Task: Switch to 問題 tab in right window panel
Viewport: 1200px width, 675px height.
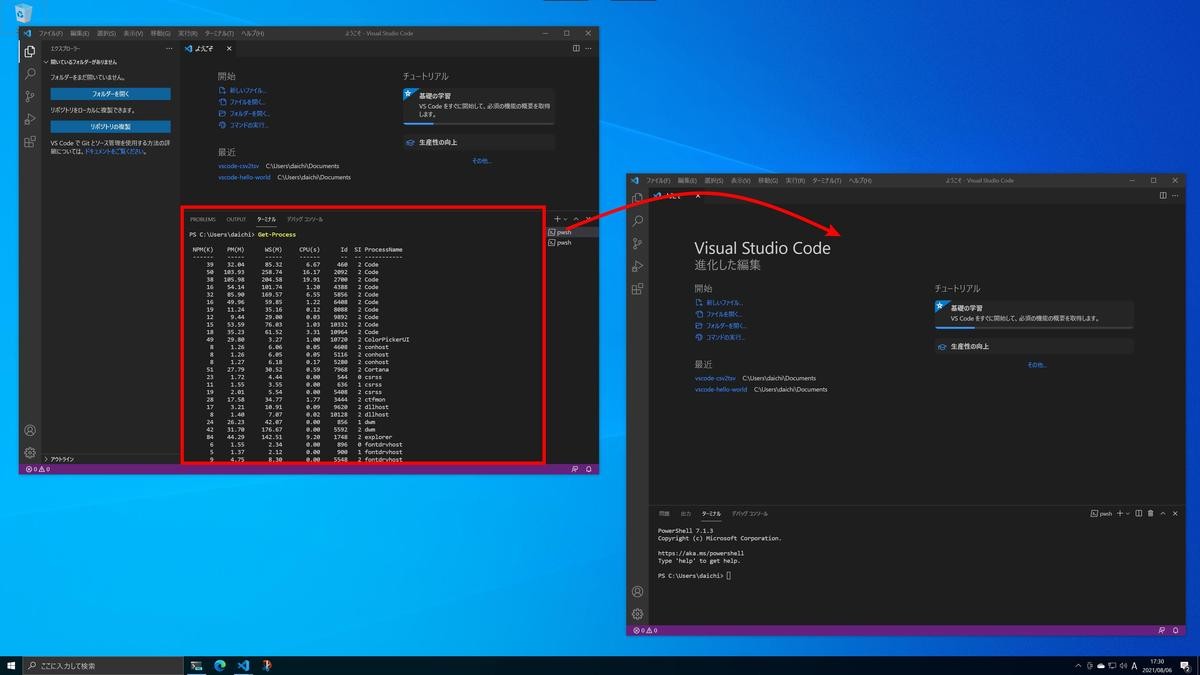Action: 664,513
